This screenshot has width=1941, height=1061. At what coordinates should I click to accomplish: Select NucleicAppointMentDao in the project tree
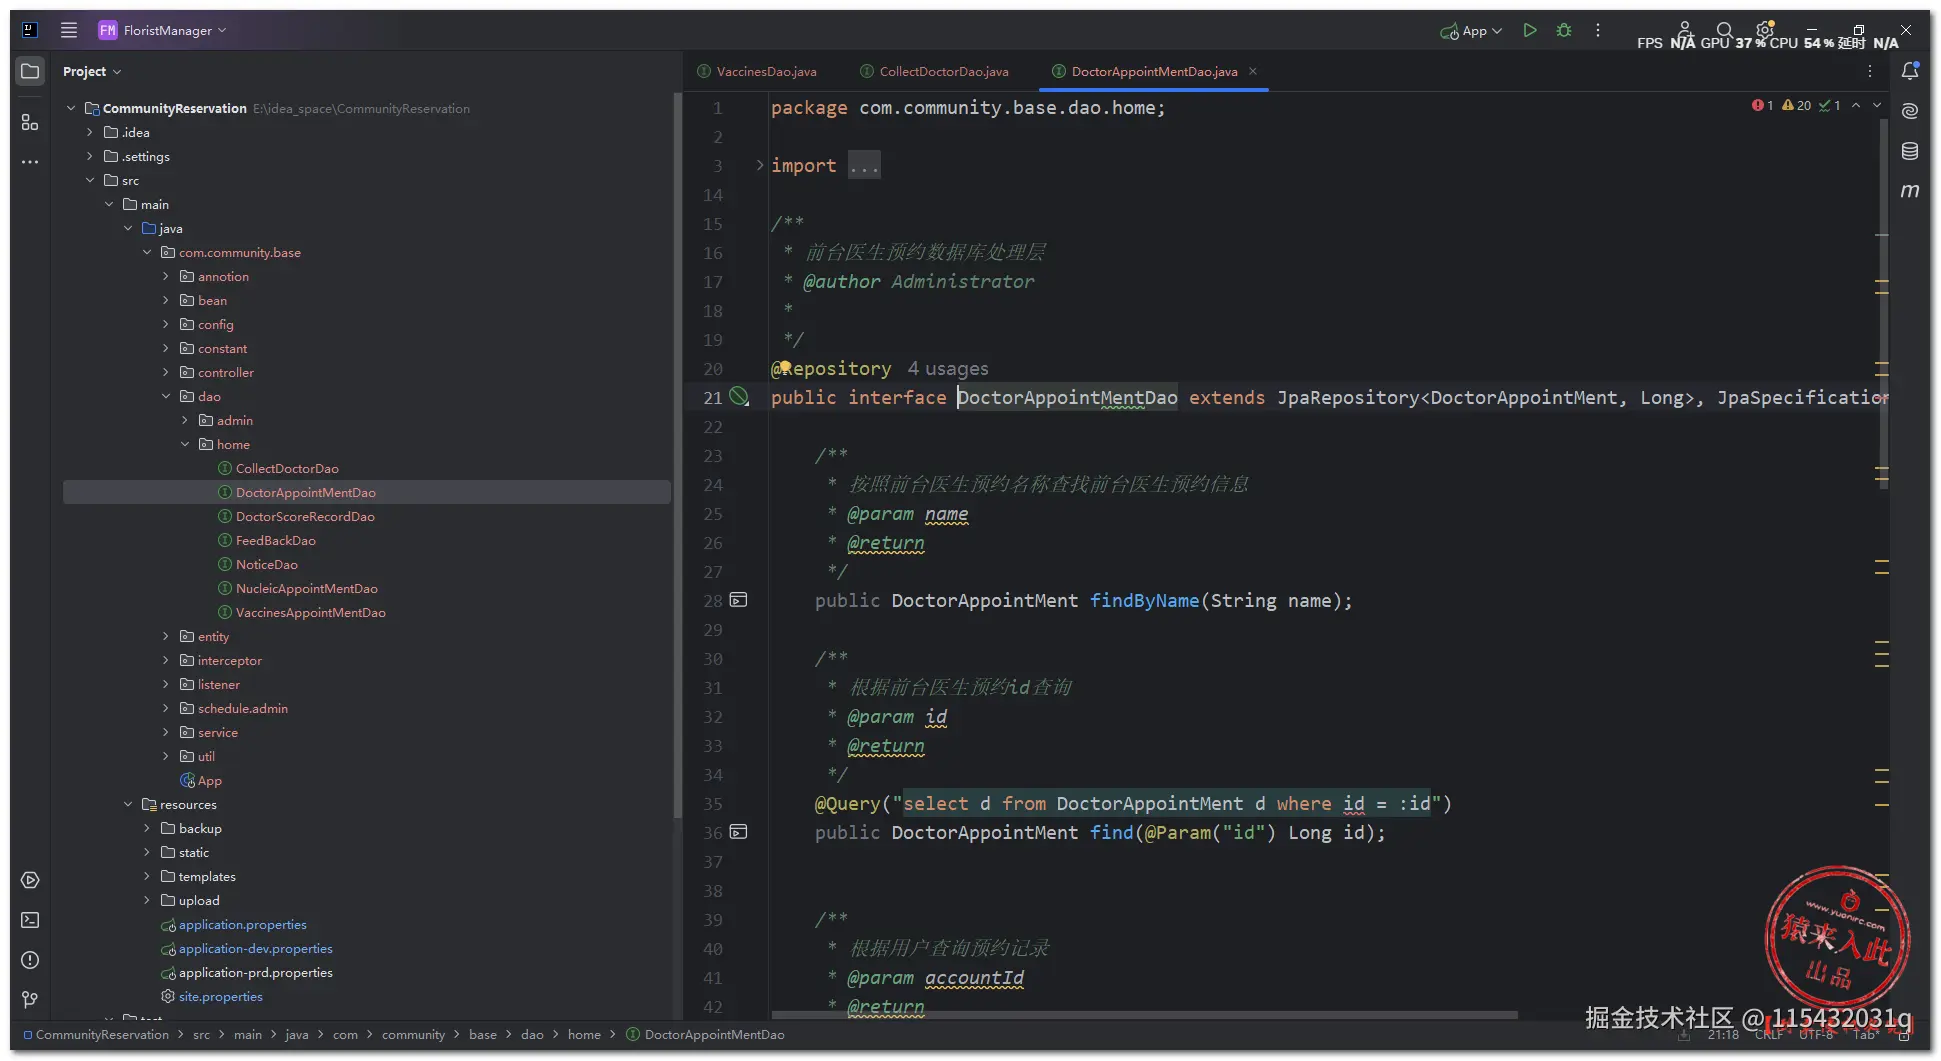click(x=306, y=588)
